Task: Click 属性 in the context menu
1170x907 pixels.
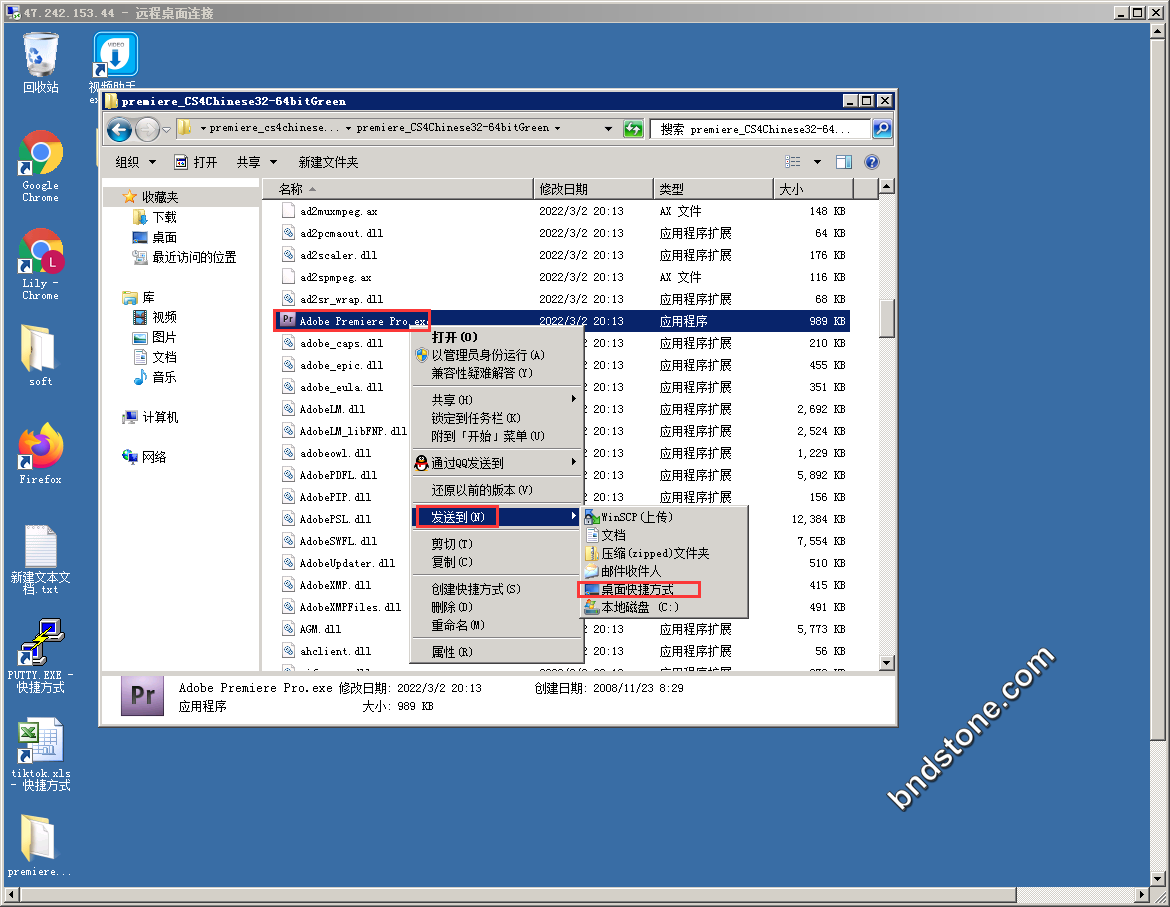Action: click(452, 652)
